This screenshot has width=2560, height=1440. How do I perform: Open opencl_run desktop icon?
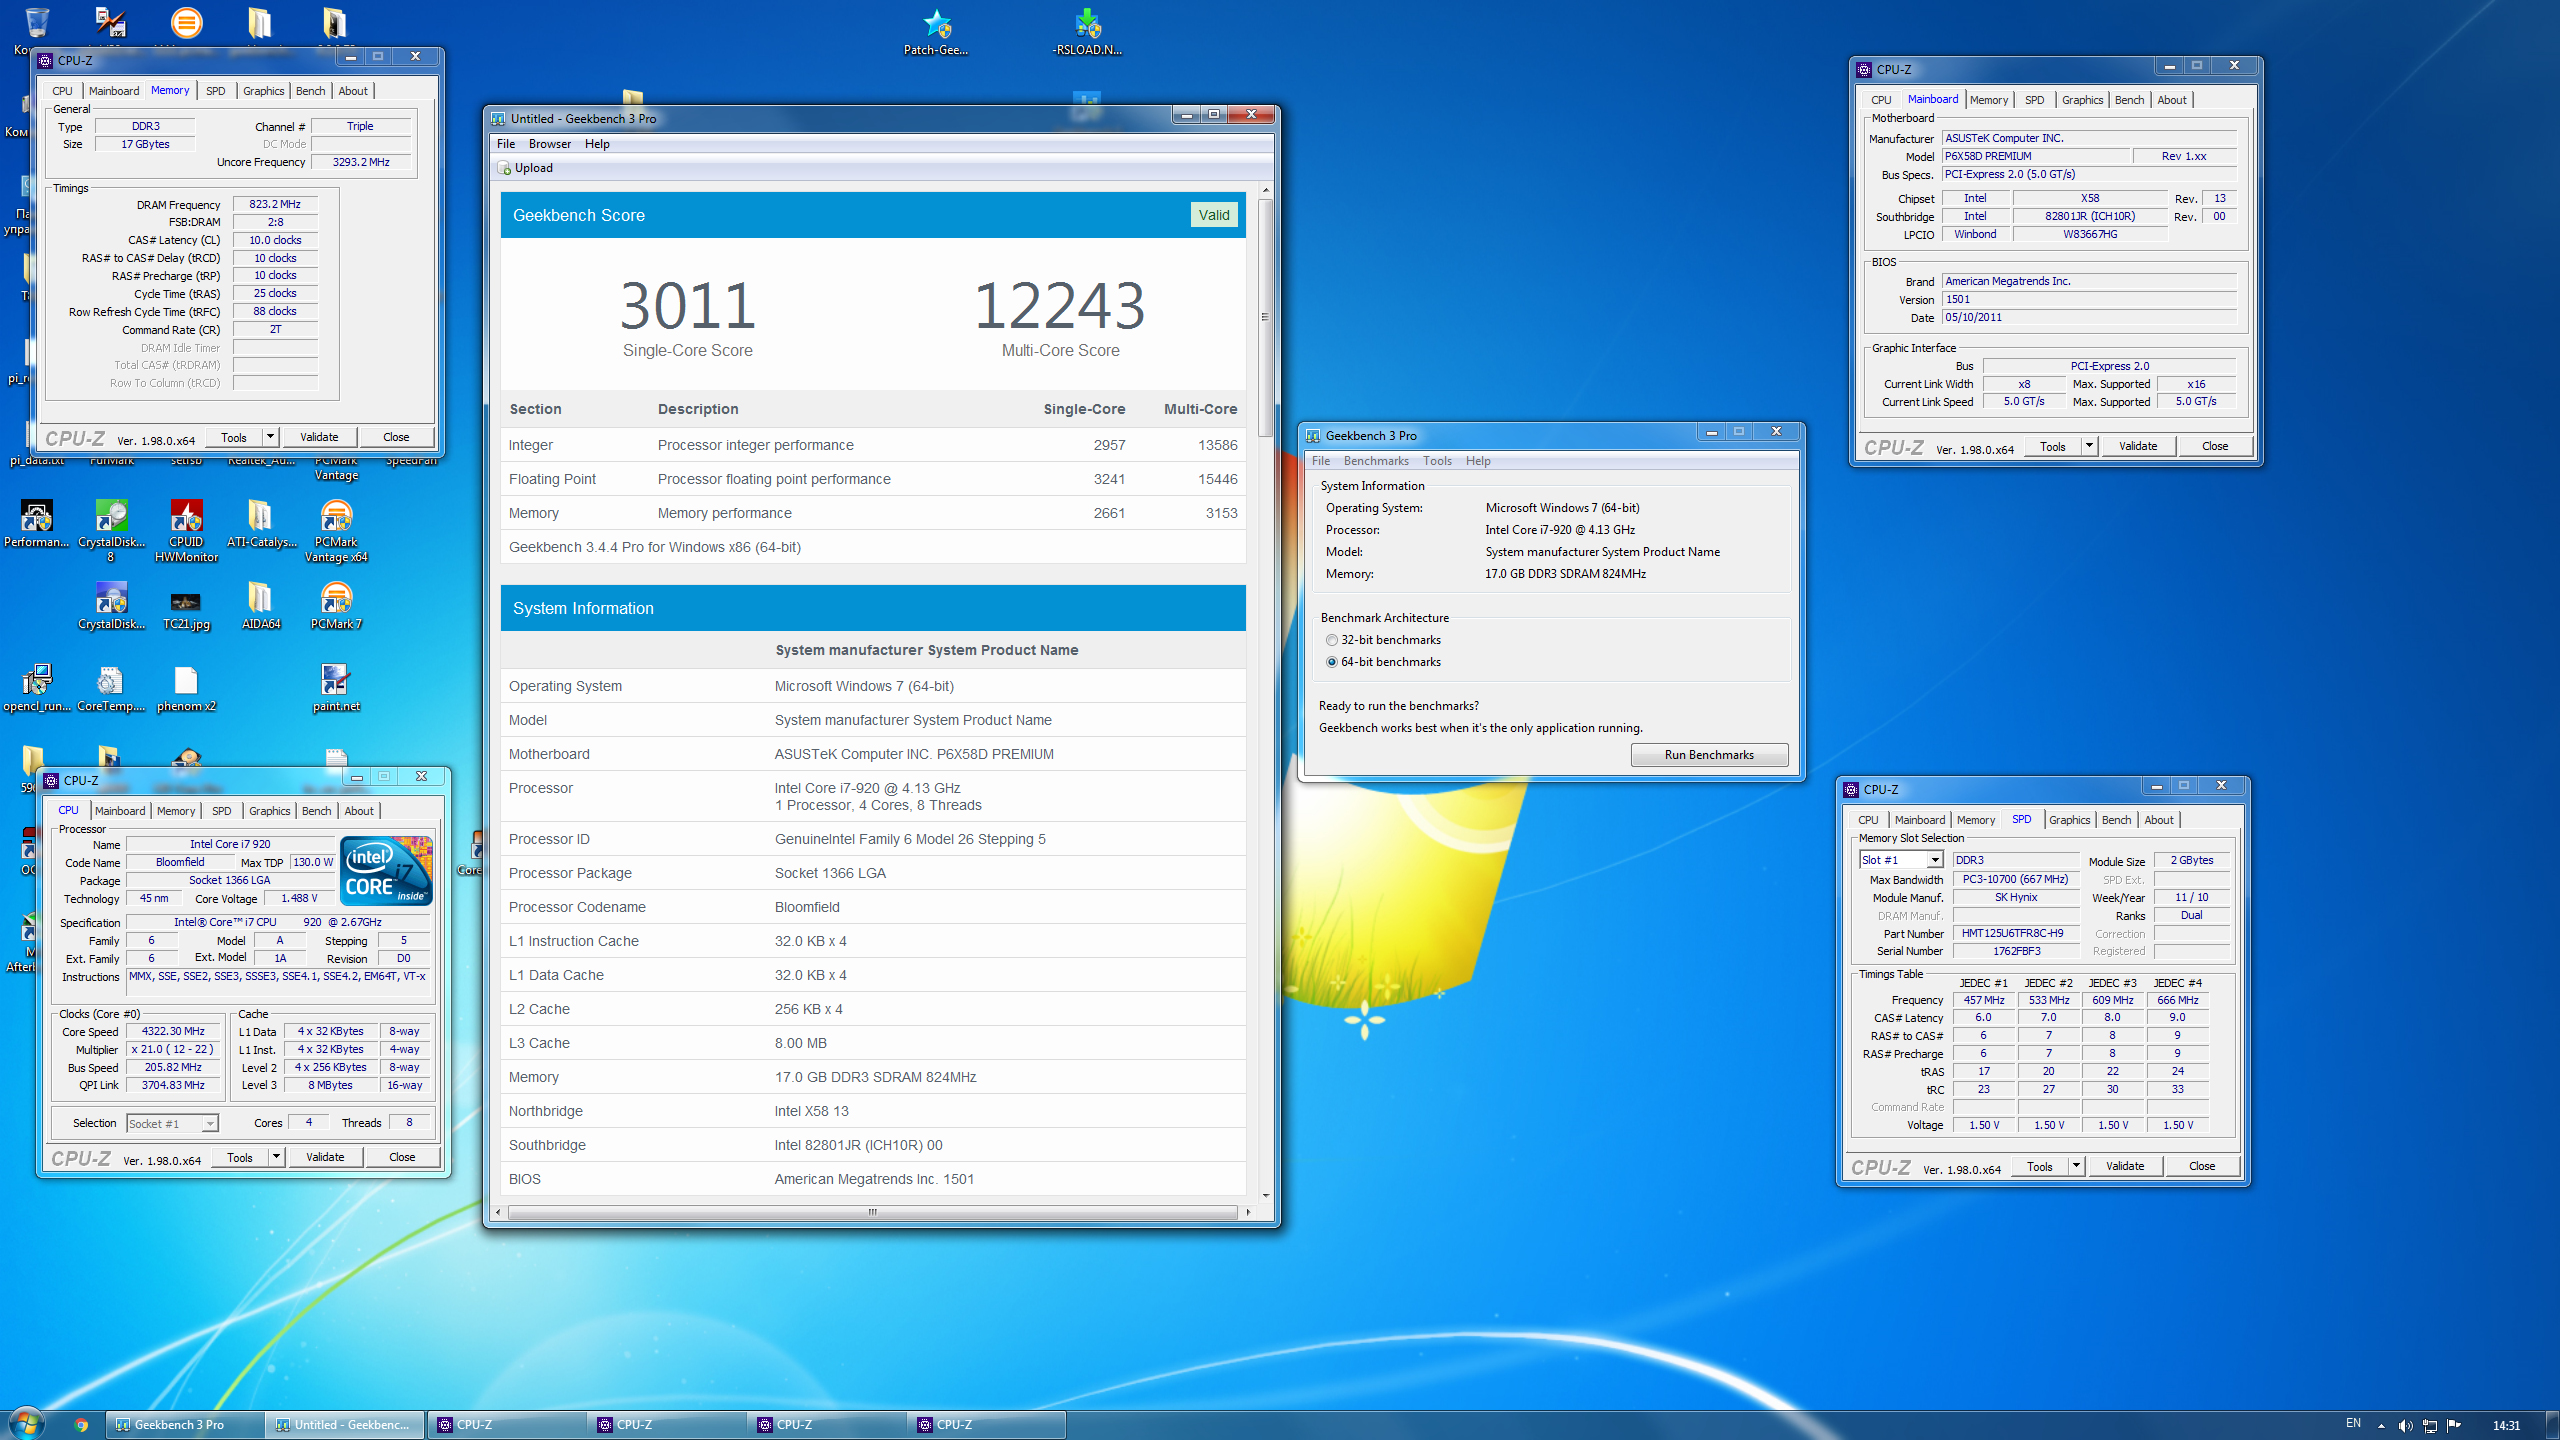coord(37,688)
